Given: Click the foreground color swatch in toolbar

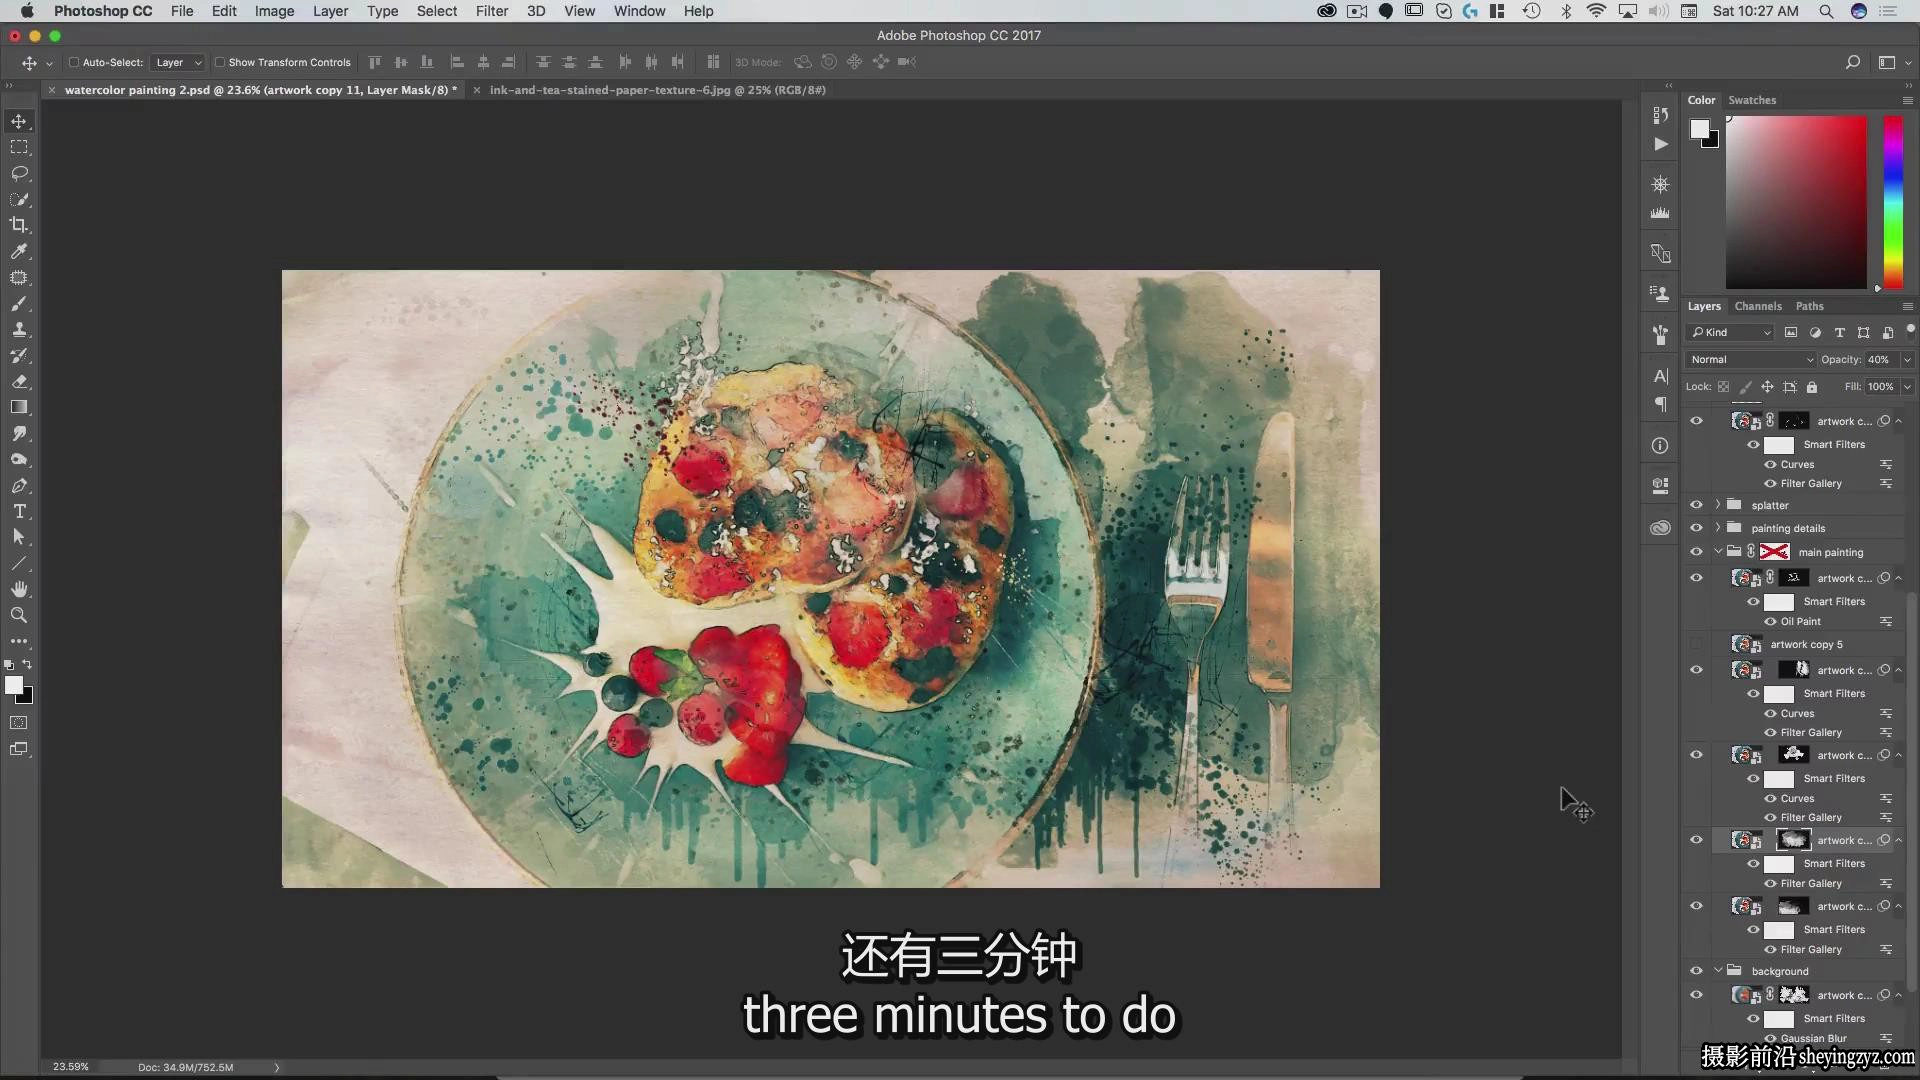Looking at the screenshot, I should (x=14, y=685).
